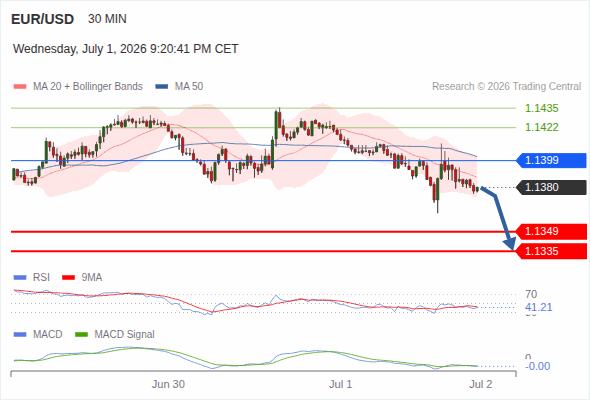Click the MA 50 blue legend swatch
This screenshot has width=590, height=400.
[162, 87]
